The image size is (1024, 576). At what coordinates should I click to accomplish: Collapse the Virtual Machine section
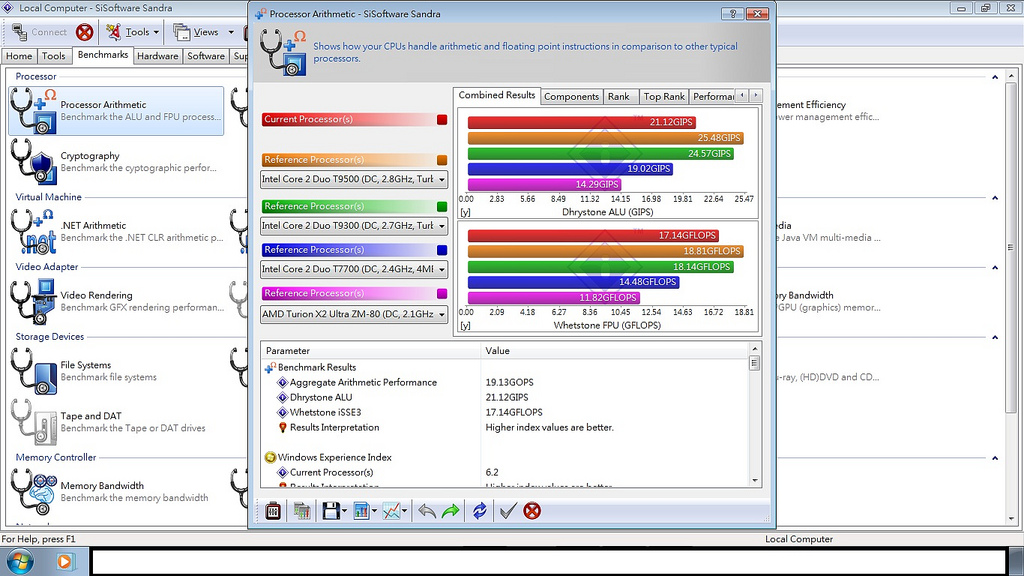tap(995, 198)
